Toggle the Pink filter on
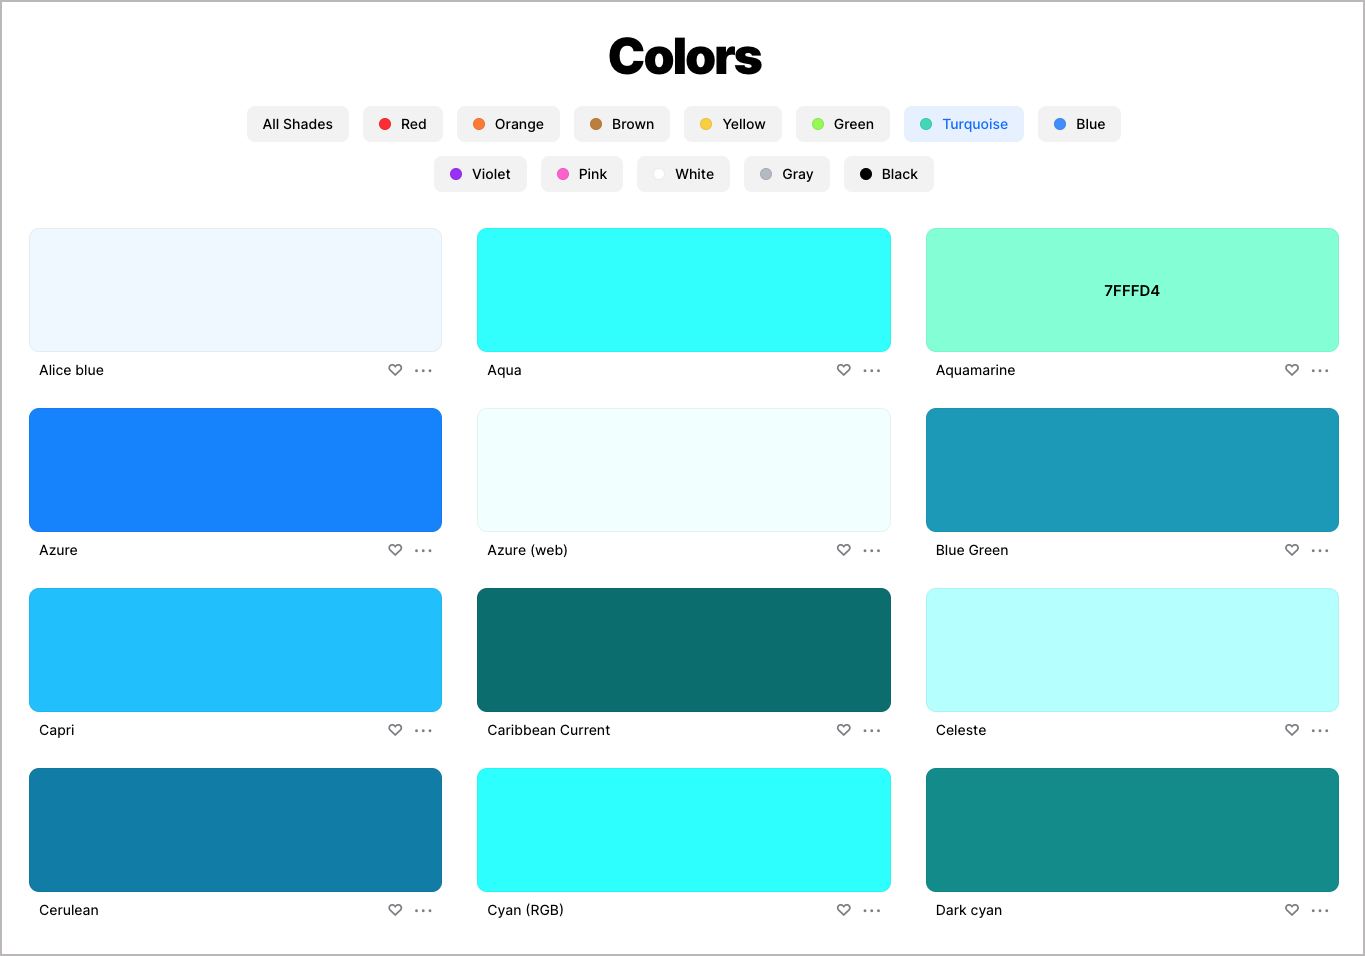1365x956 pixels. pyautogui.click(x=581, y=174)
